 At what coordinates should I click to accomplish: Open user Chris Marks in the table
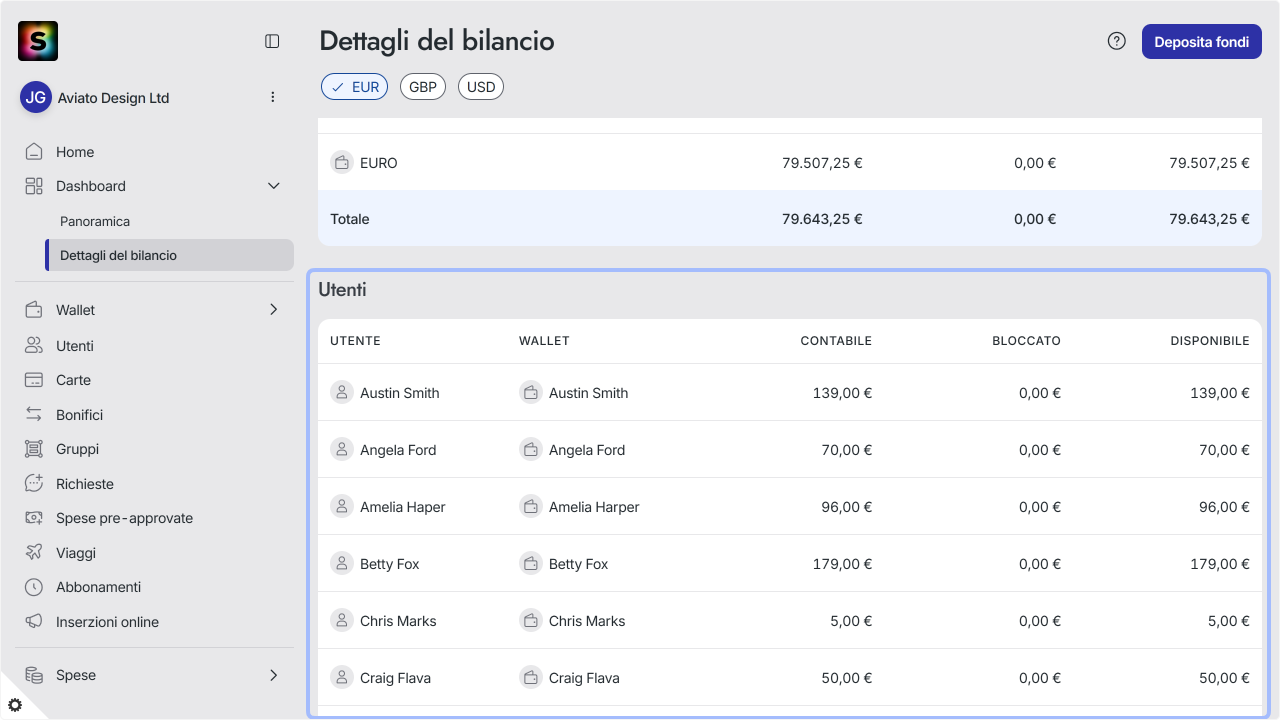[x=398, y=621]
